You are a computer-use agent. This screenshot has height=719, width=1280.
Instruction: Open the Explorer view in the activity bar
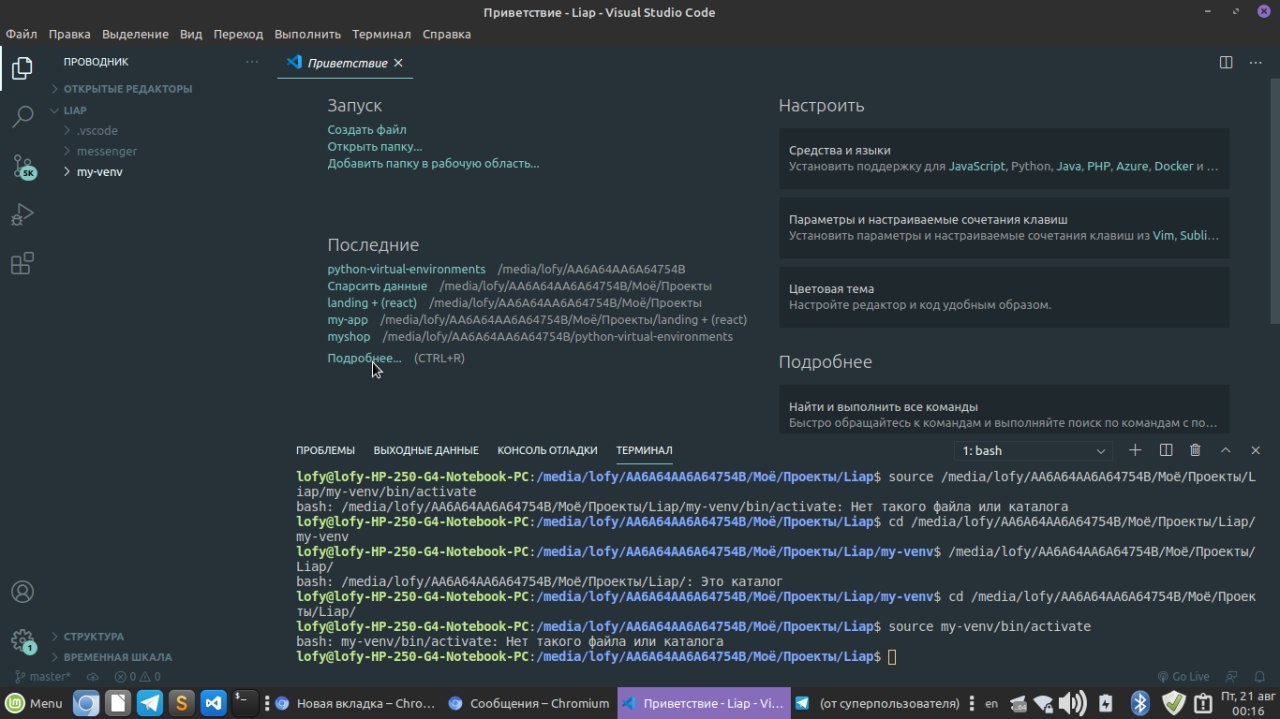[22, 68]
